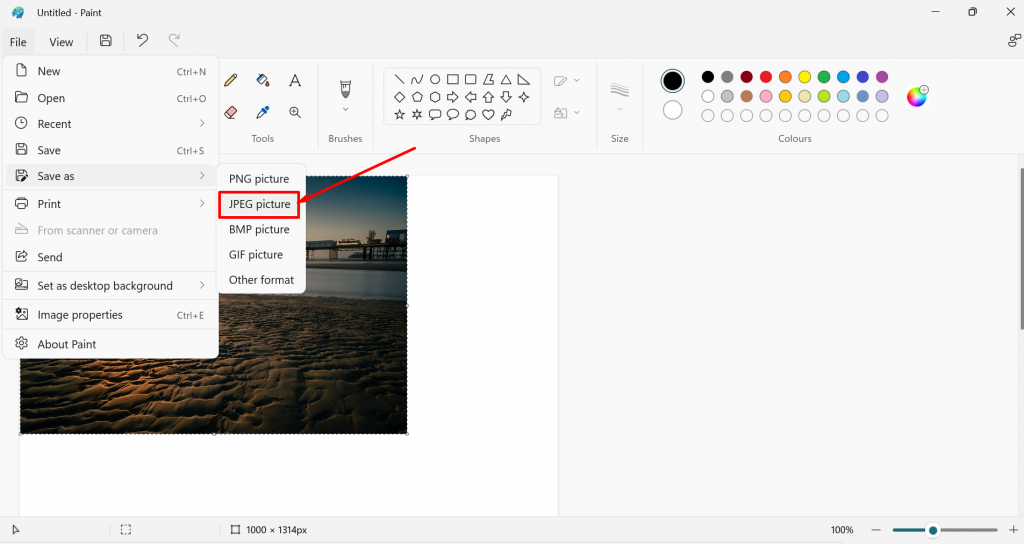
Task: Click the zoom slider handle
Action: pos(933,530)
